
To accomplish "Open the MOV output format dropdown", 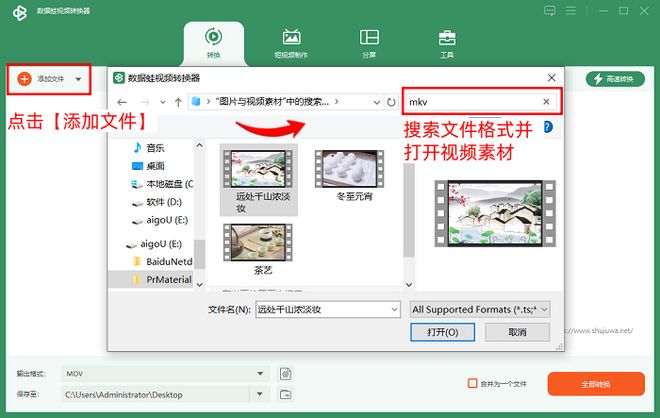I will pos(165,373).
